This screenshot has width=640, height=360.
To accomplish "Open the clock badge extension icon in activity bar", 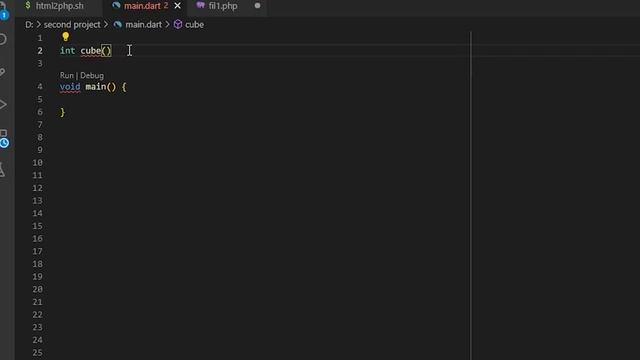I will point(4,139).
